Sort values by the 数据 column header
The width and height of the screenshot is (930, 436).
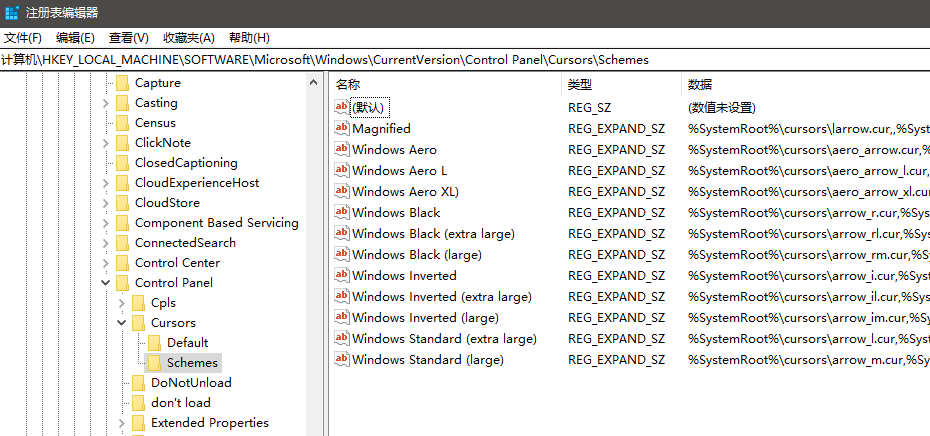(805, 85)
